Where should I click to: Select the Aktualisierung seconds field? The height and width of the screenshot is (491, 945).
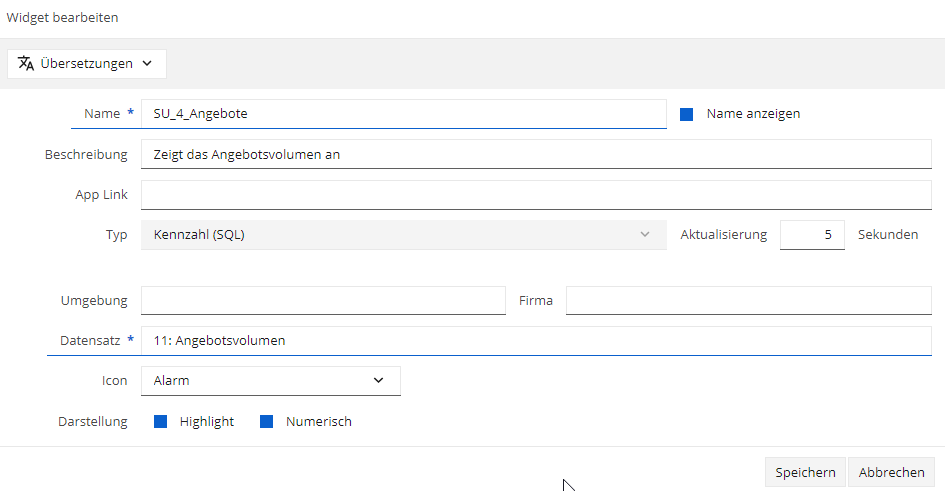812,235
